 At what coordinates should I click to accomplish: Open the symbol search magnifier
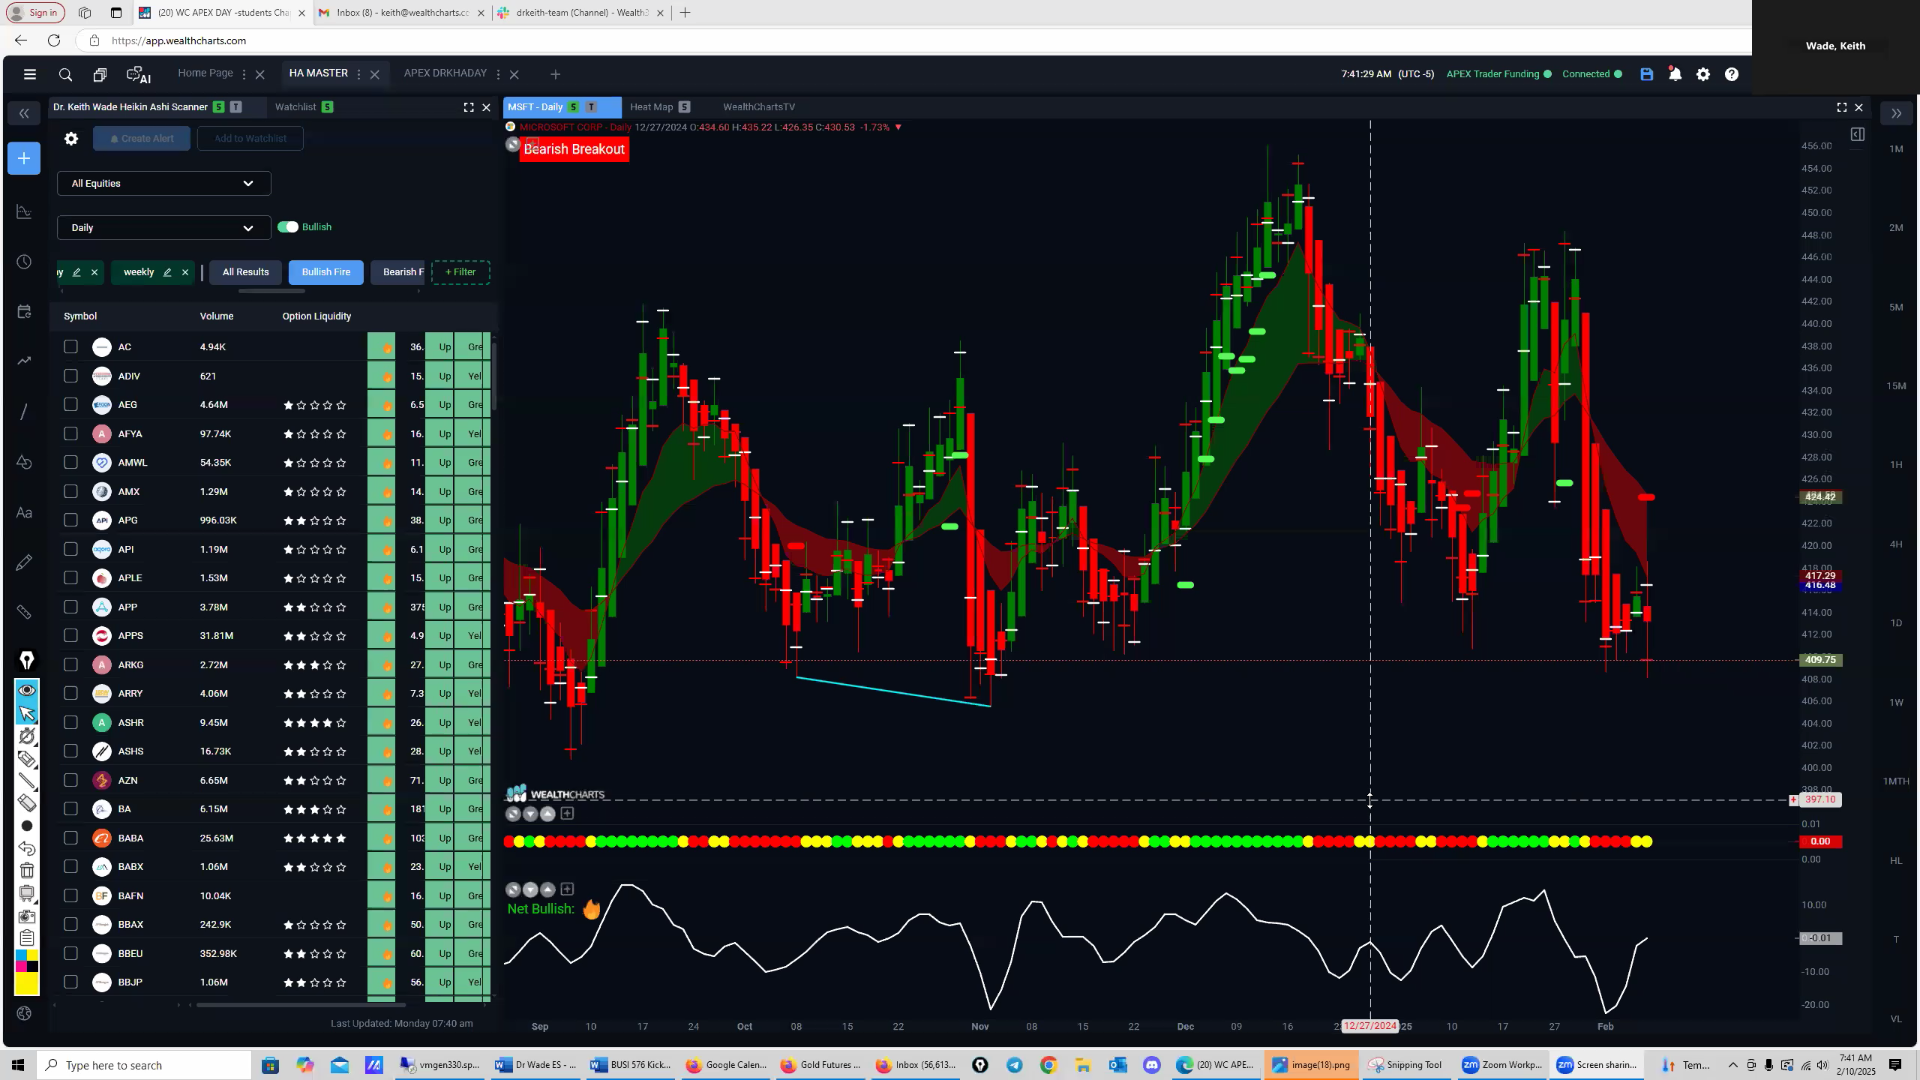[x=65, y=74]
